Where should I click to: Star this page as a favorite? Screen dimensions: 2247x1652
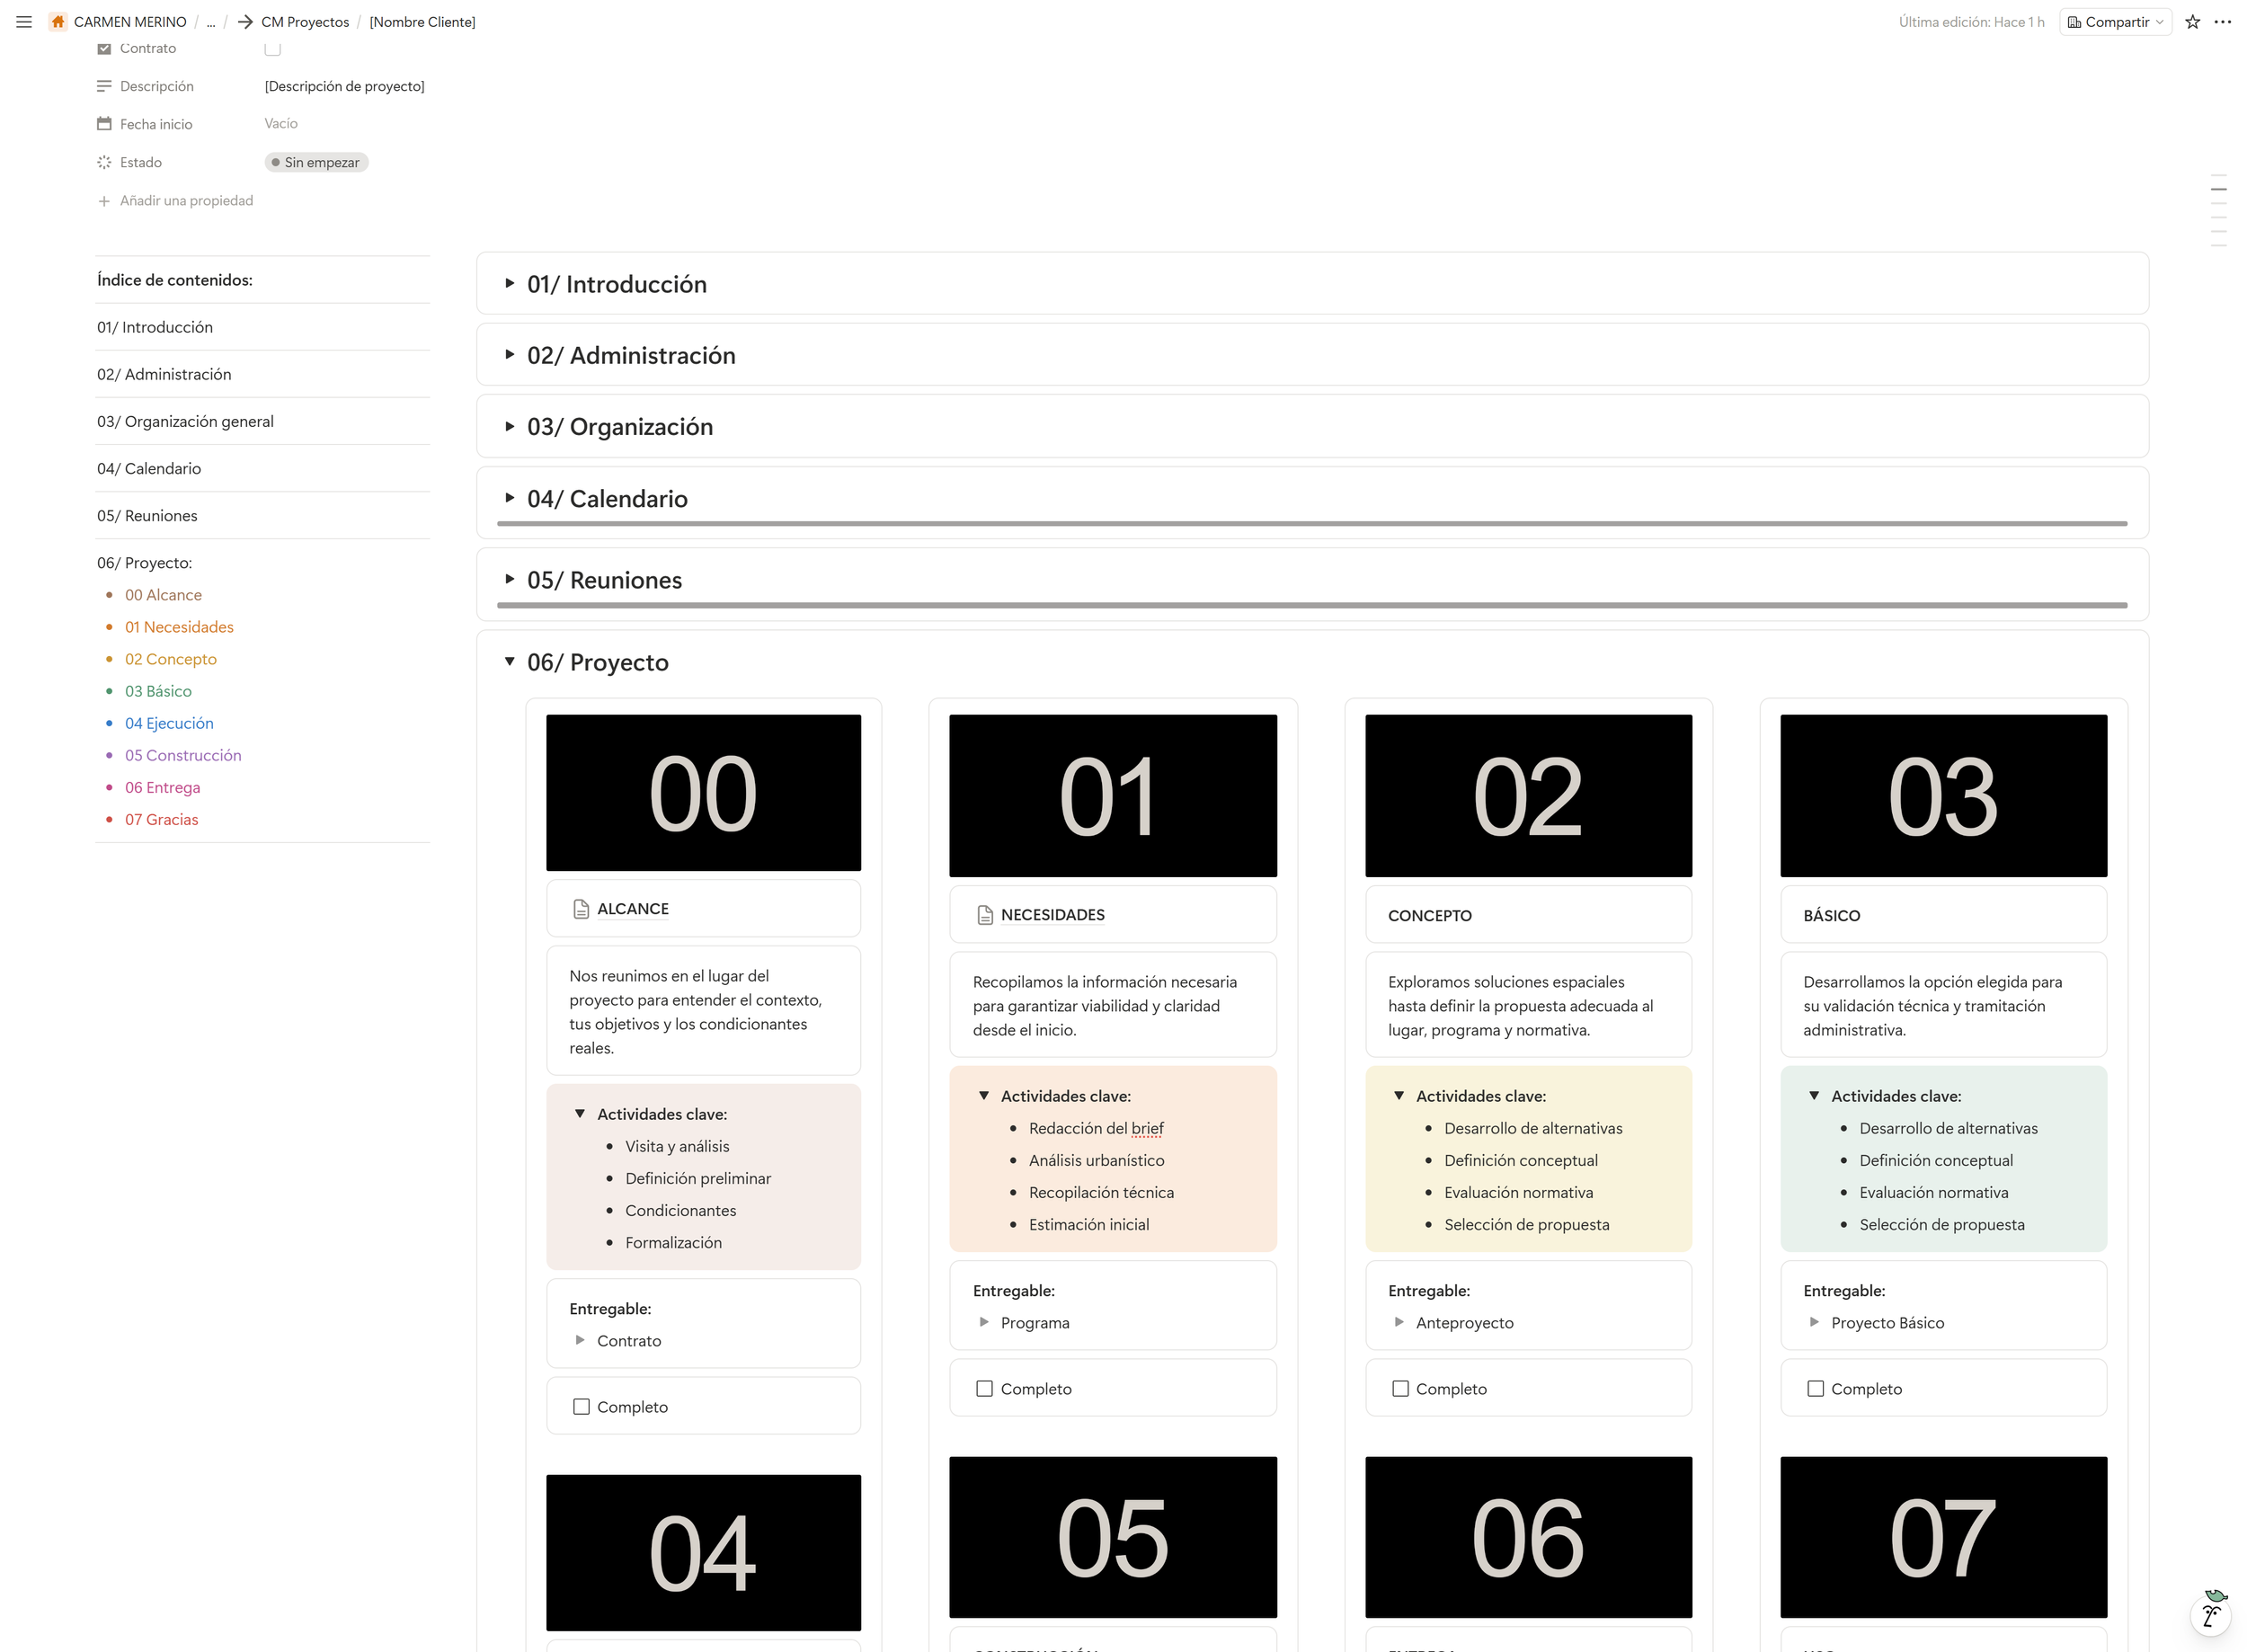tap(2193, 22)
